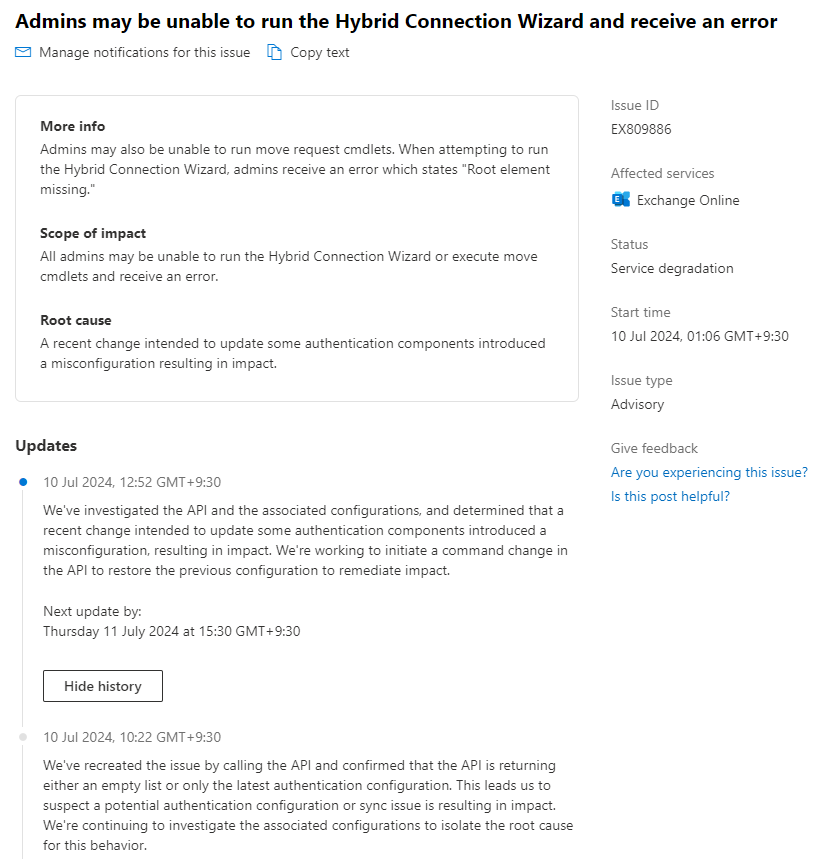Select the grey 10:22 update timeline dot
This screenshot has height=859, width=829.
23,737
